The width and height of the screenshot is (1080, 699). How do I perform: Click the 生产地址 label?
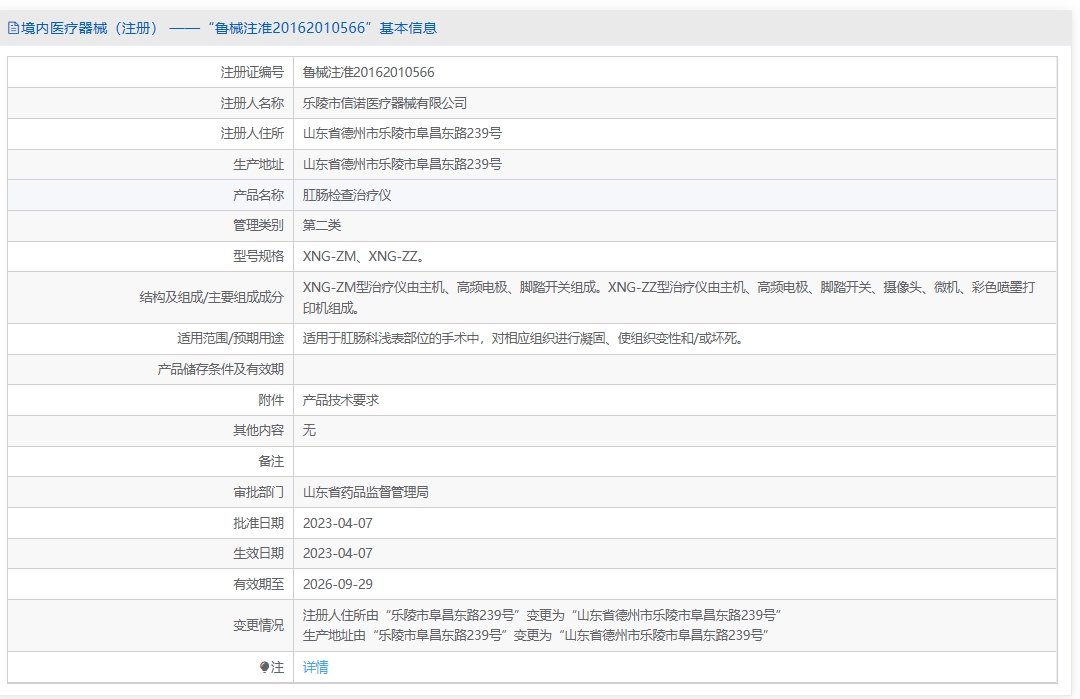pyautogui.click(x=258, y=165)
